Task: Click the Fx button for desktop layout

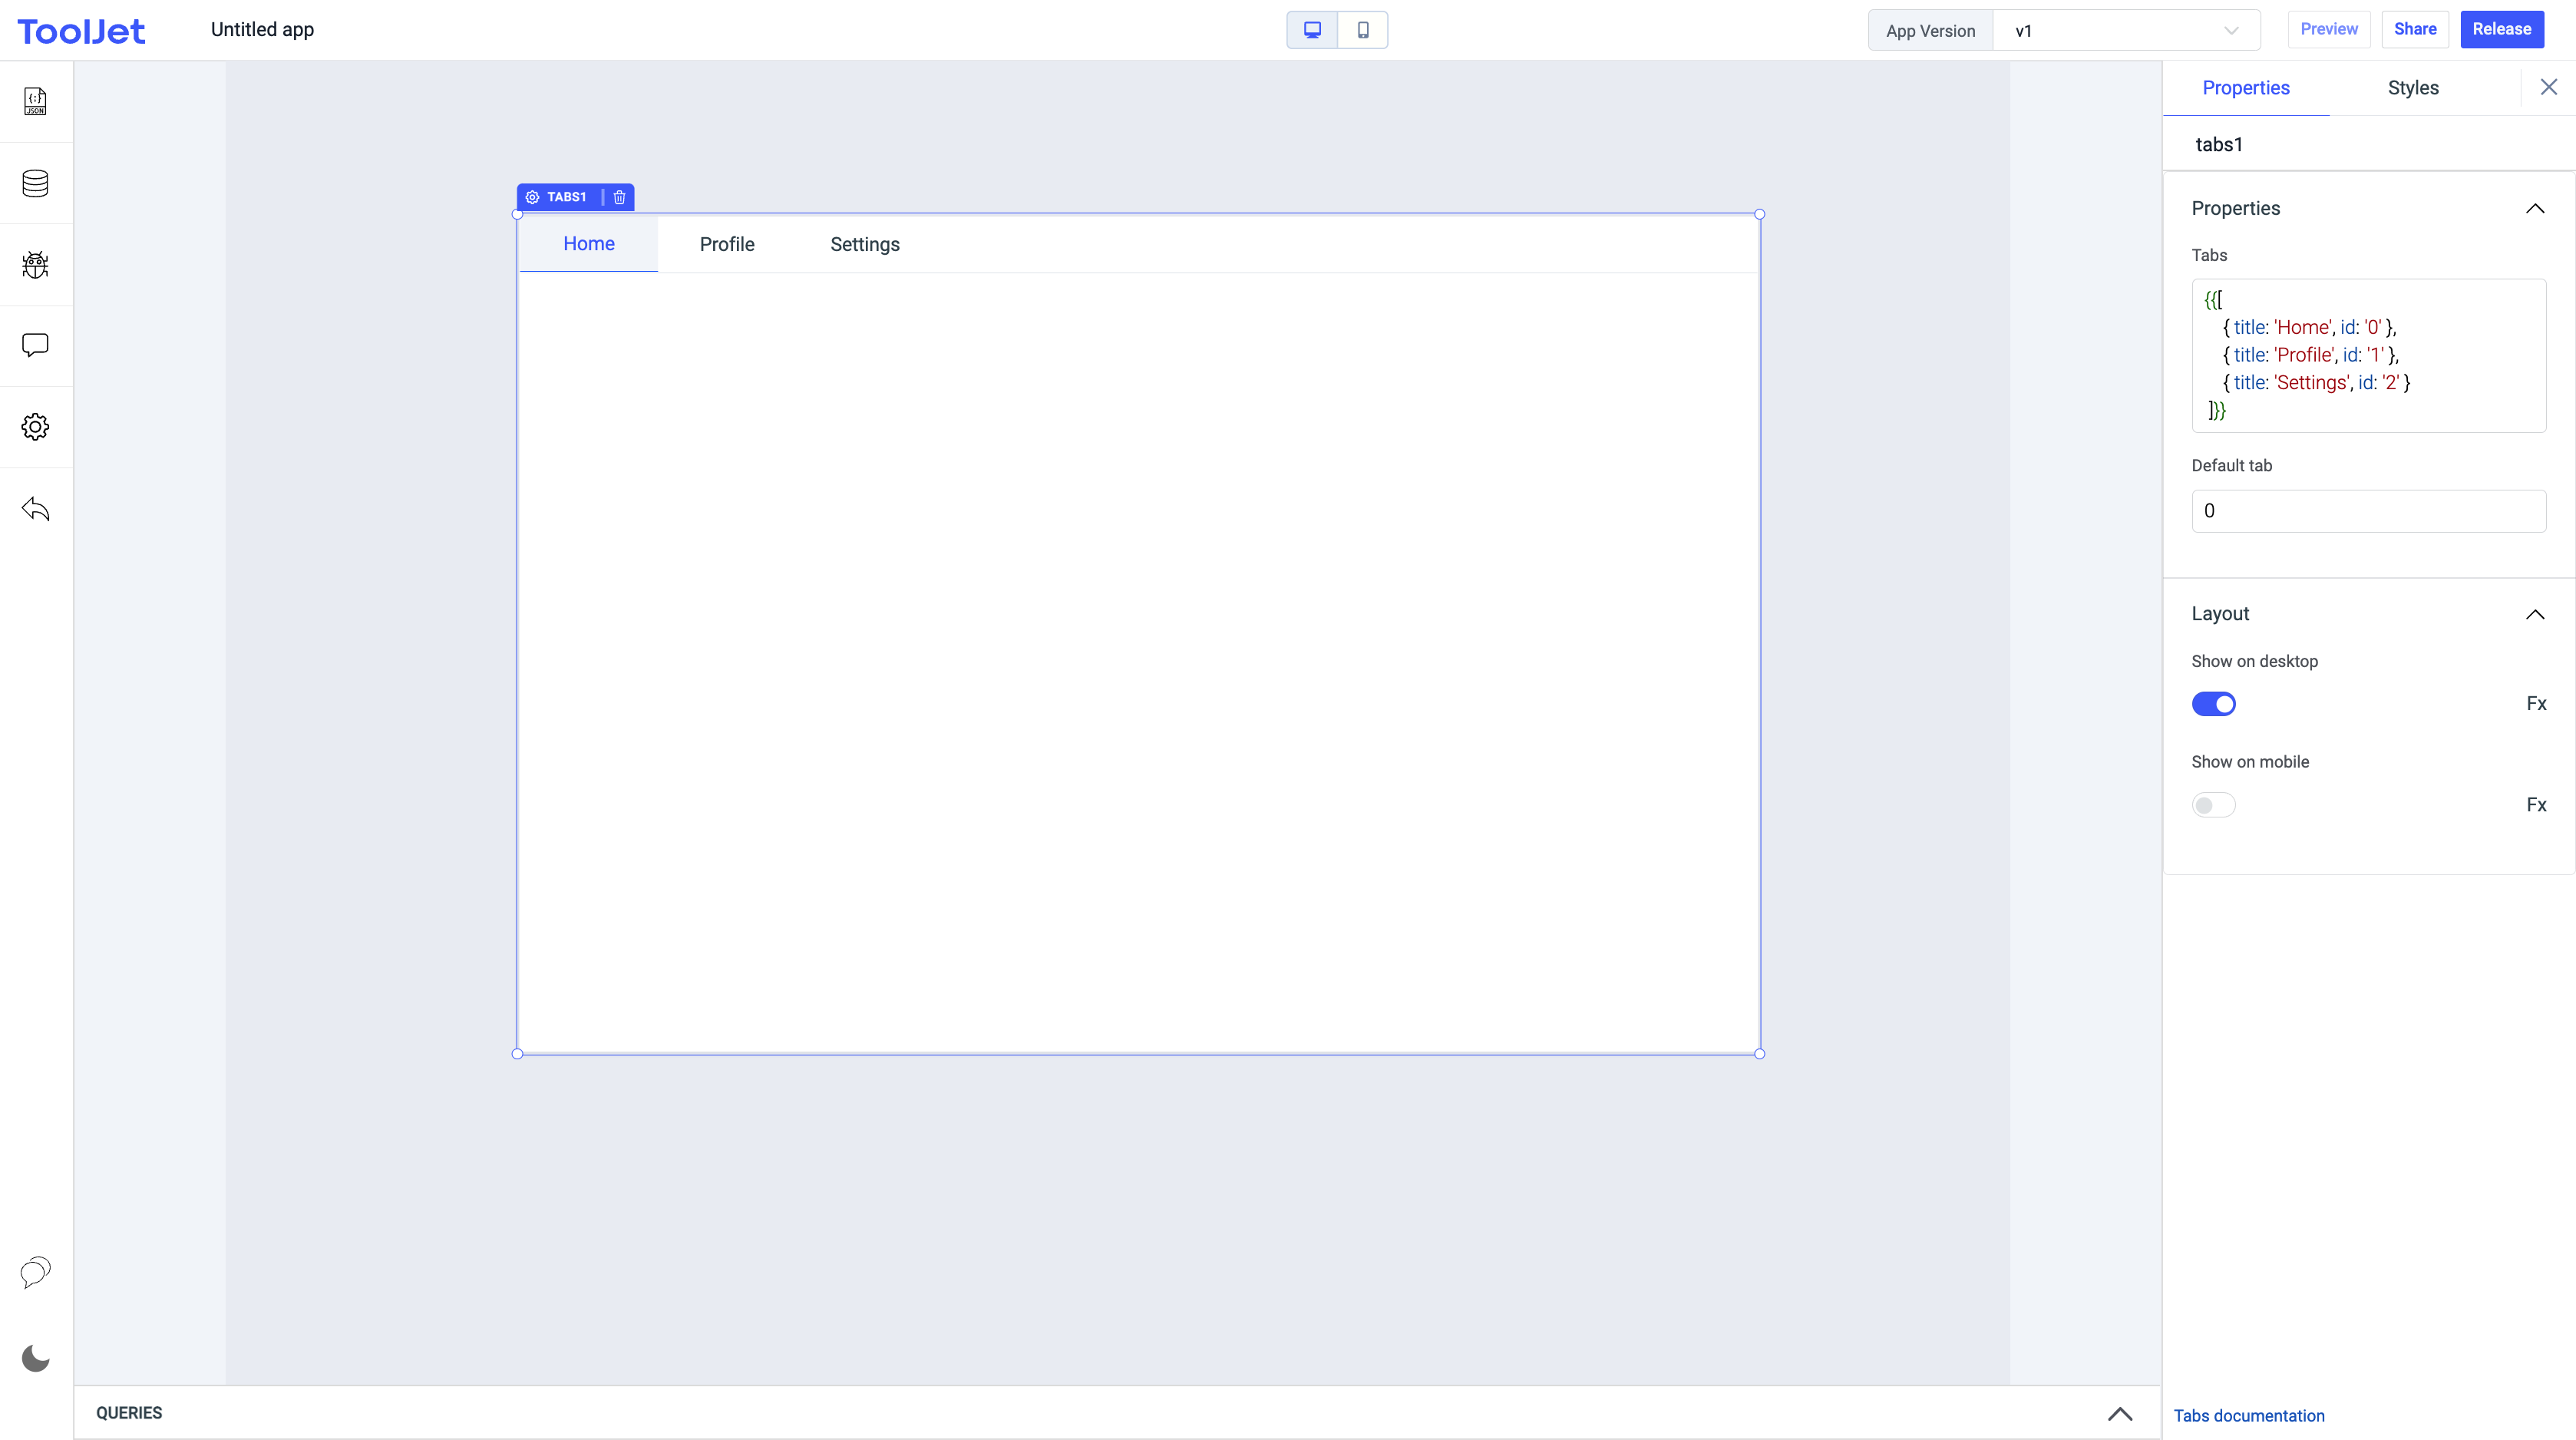Action: (2537, 704)
